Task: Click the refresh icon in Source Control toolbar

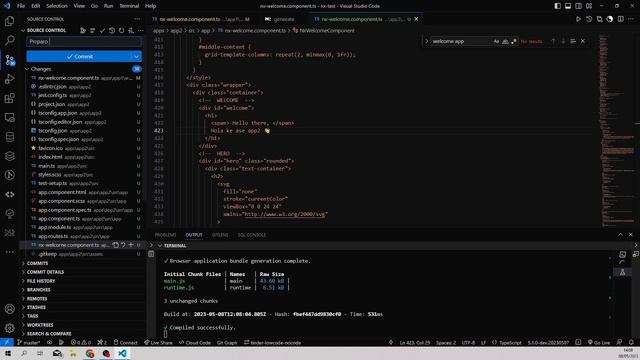Action: 121,30
